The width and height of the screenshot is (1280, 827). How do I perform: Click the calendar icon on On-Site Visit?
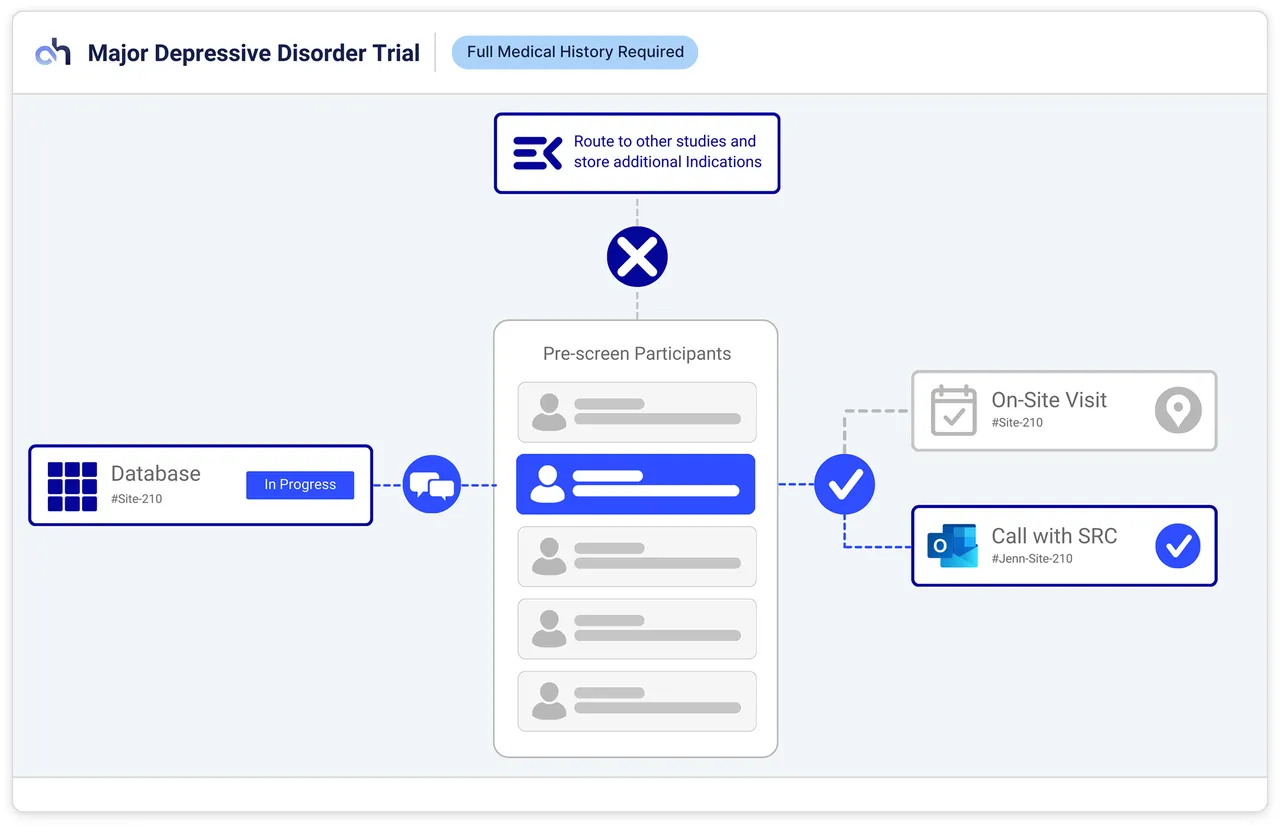pyautogui.click(x=953, y=410)
